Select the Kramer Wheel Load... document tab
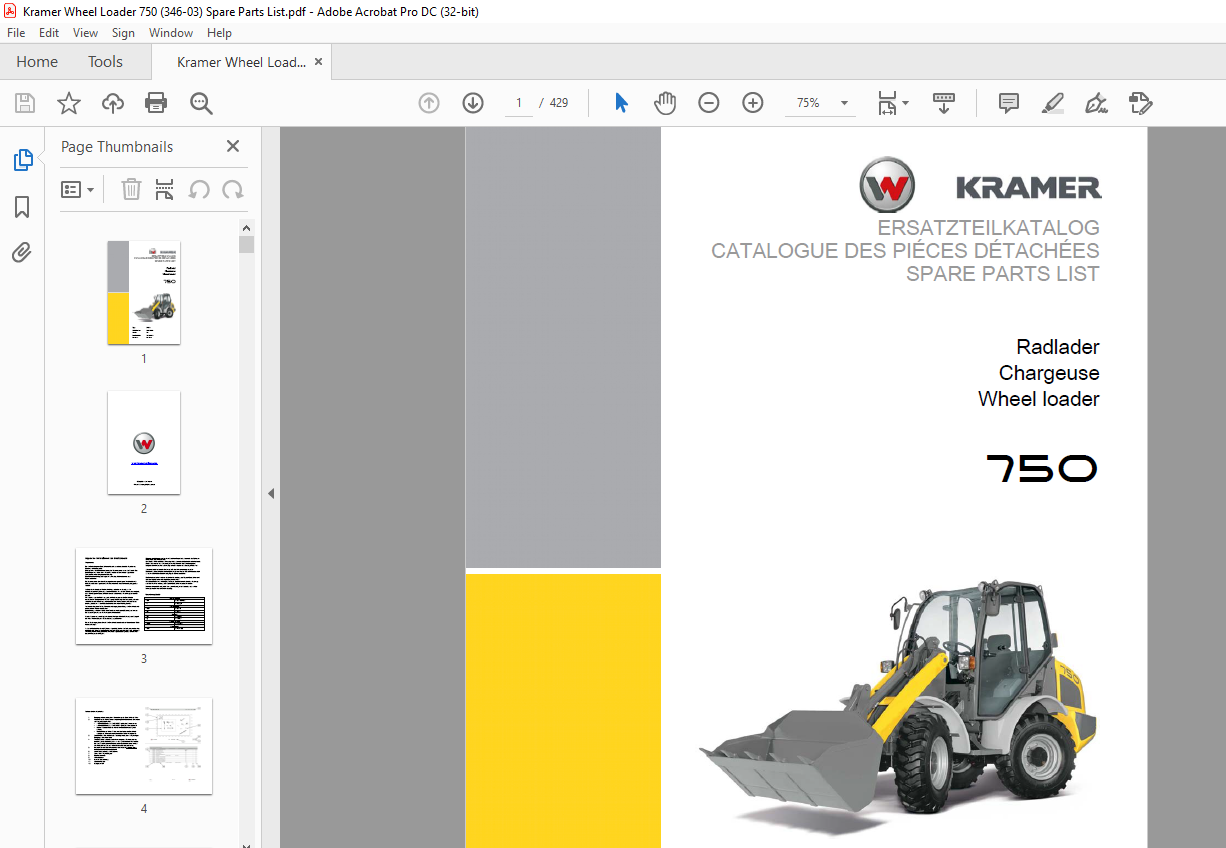Image resolution: width=1226 pixels, height=848 pixels. pyautogui.click(x=241, y=62)
